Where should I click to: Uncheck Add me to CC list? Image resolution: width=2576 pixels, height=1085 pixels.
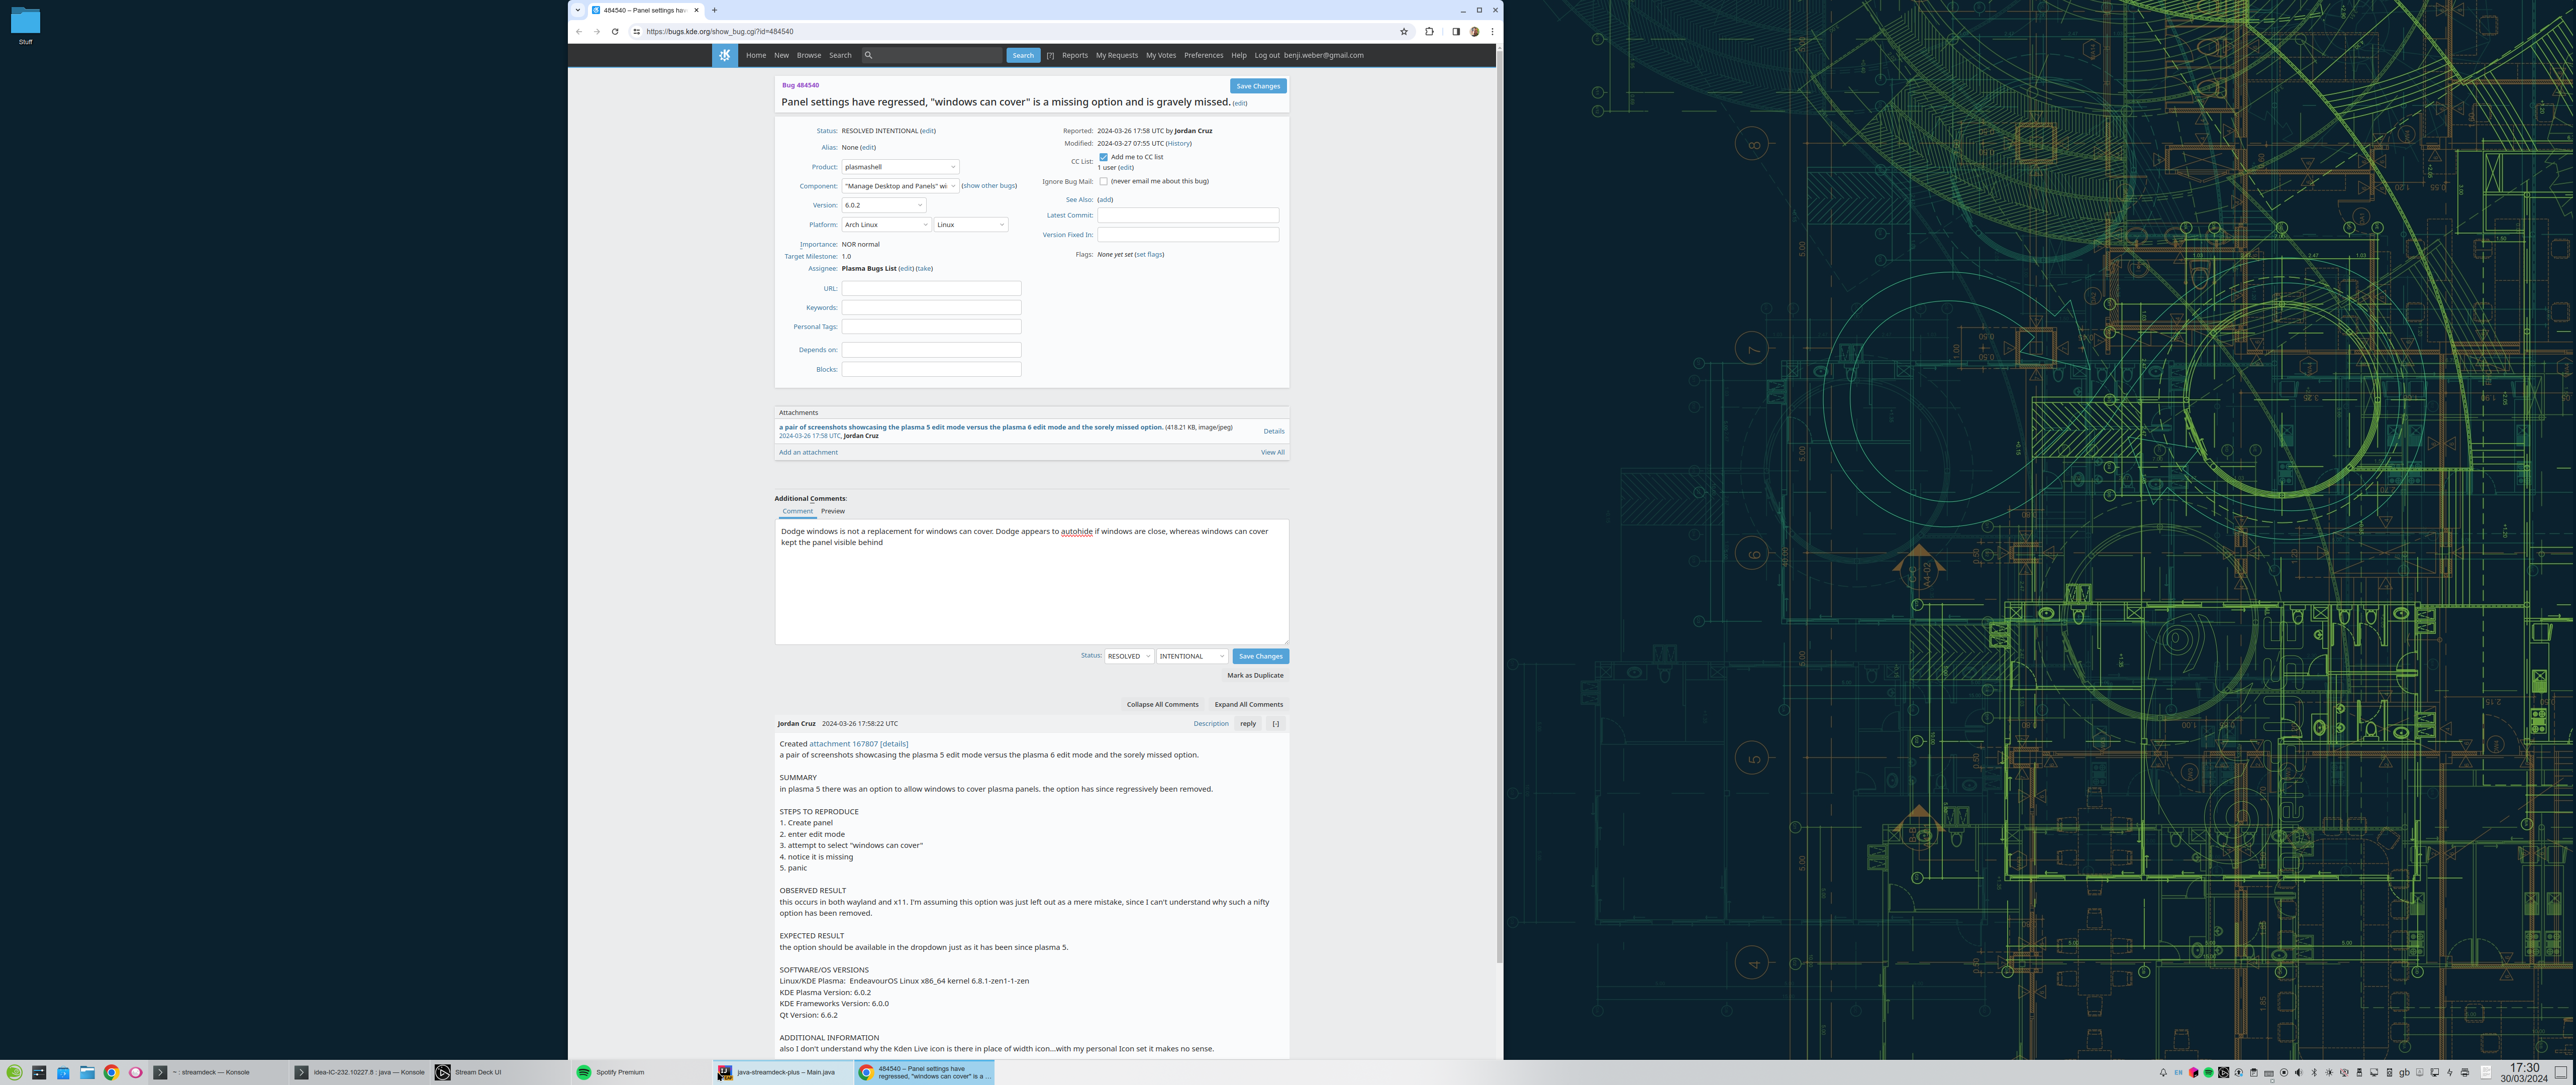click(1103, 157)
